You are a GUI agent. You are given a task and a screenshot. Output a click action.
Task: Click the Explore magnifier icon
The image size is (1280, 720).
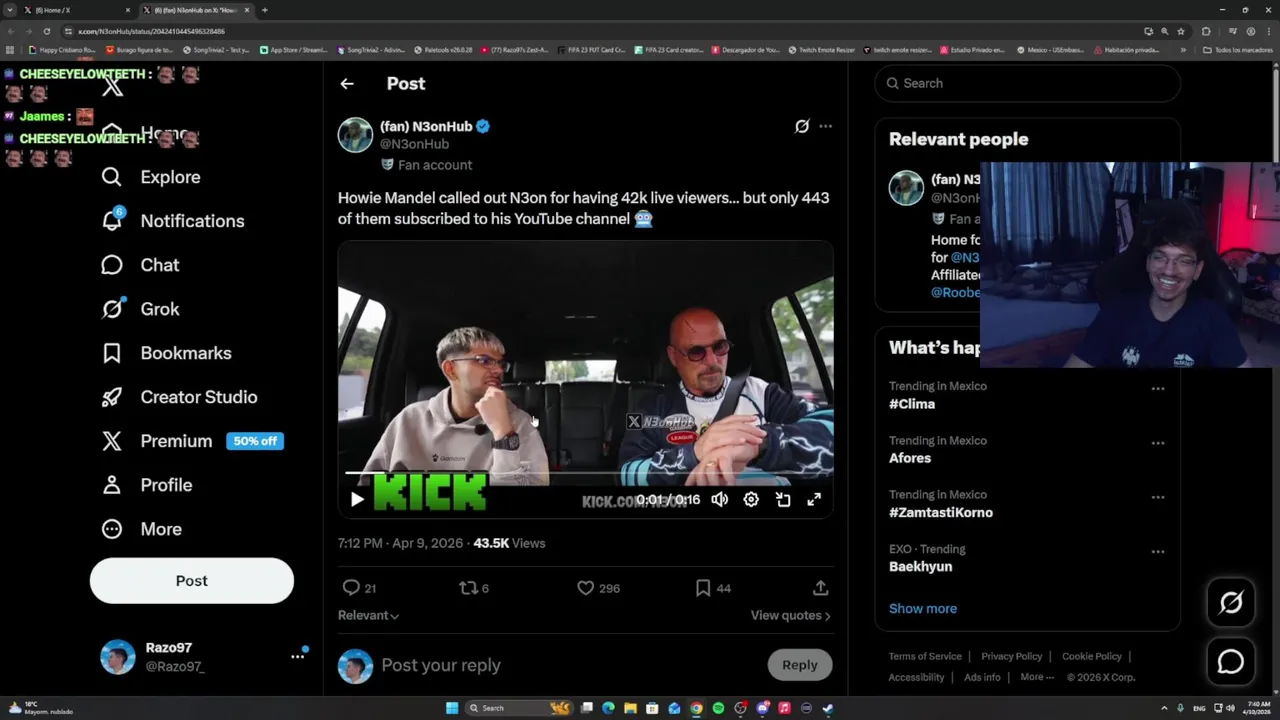[112, 177]
